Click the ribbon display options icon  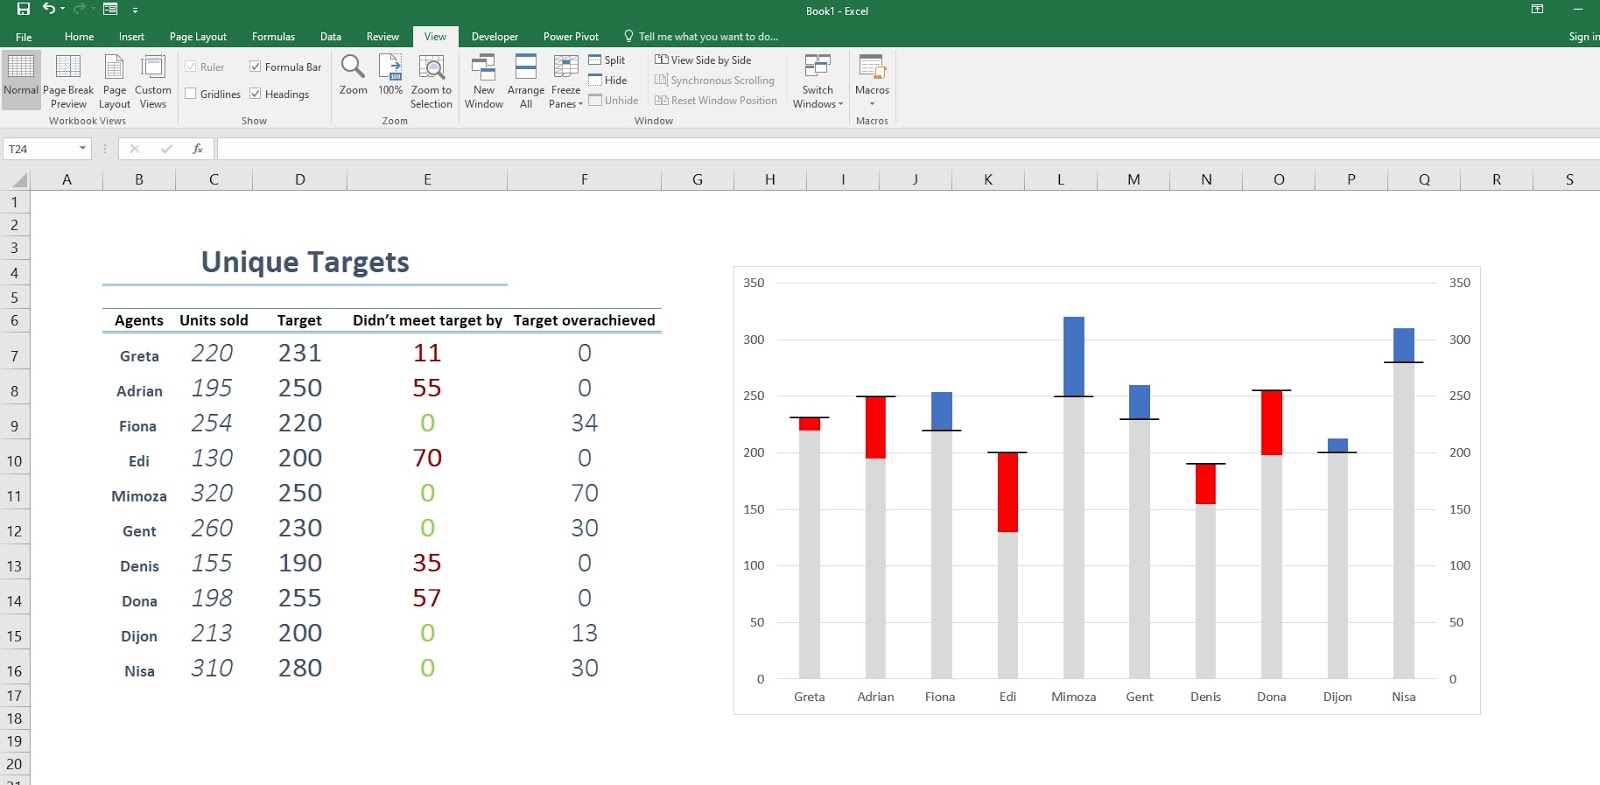1537,9
